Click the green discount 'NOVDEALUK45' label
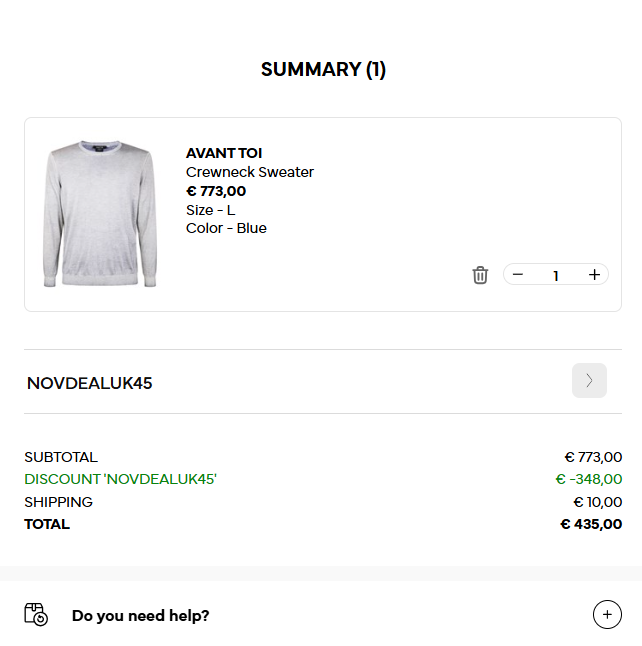This screenshot has height=646, width=642. 120,480
